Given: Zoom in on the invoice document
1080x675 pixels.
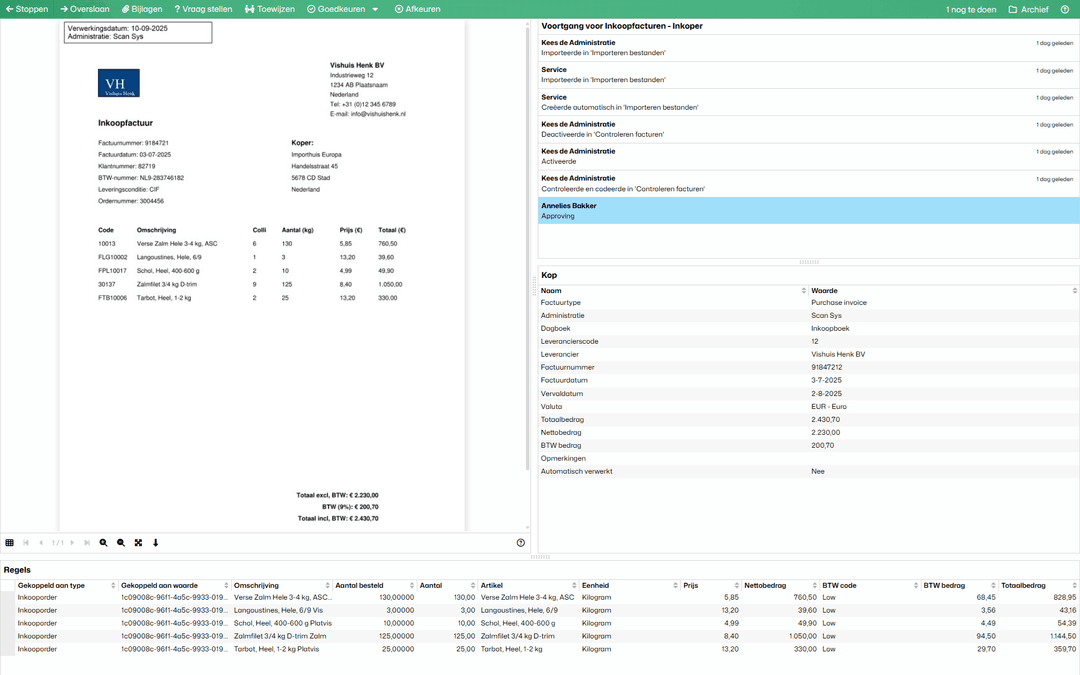Looking at the screenshot, I should point(104,543).
